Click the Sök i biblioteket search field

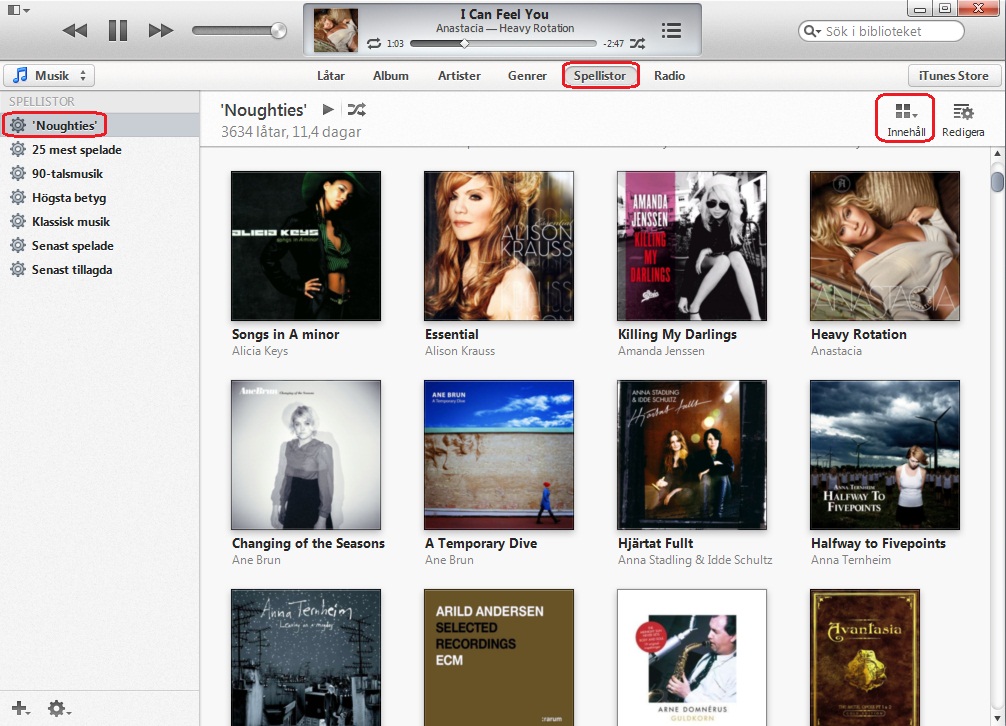881,31
